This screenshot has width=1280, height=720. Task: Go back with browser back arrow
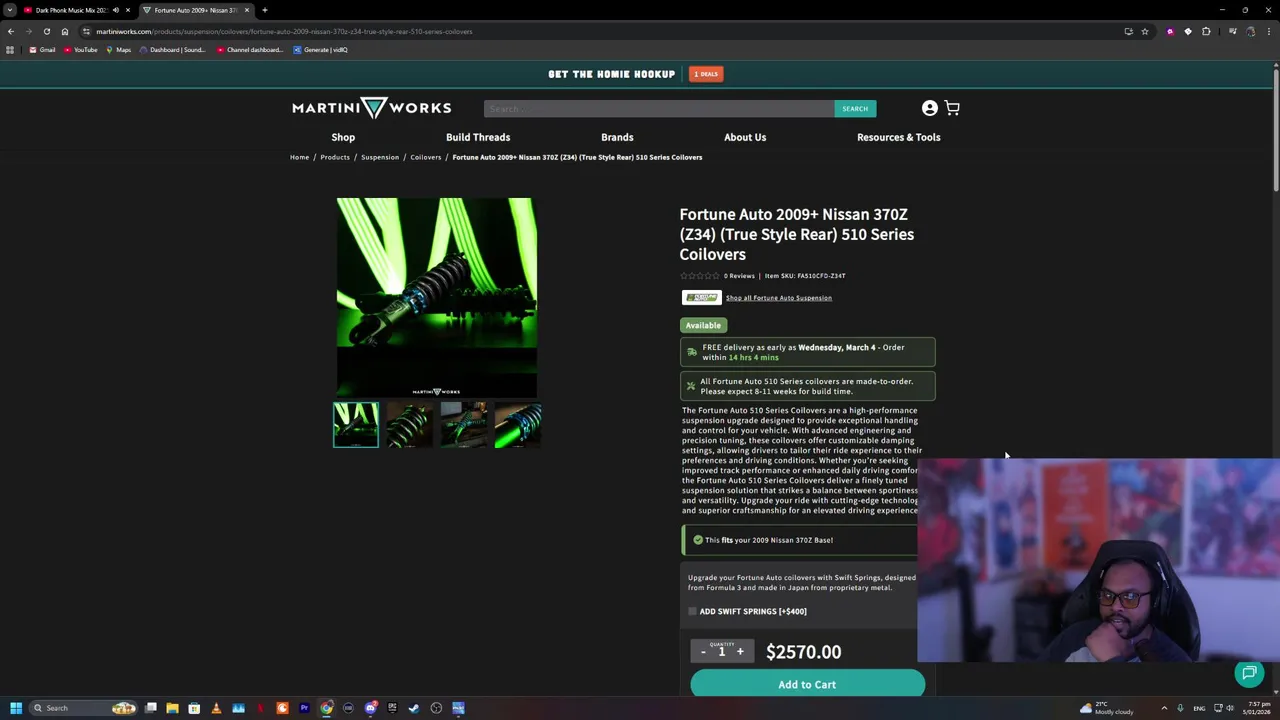(x=11, y=31)
